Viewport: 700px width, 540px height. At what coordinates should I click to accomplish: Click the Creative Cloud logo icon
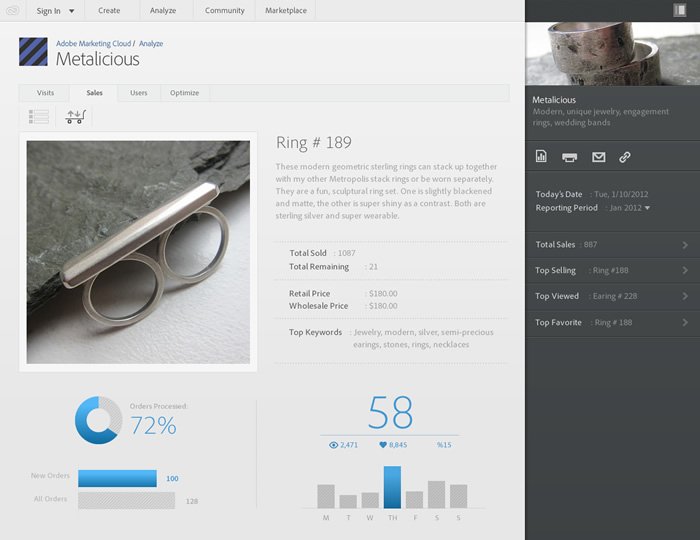point(12,10)
